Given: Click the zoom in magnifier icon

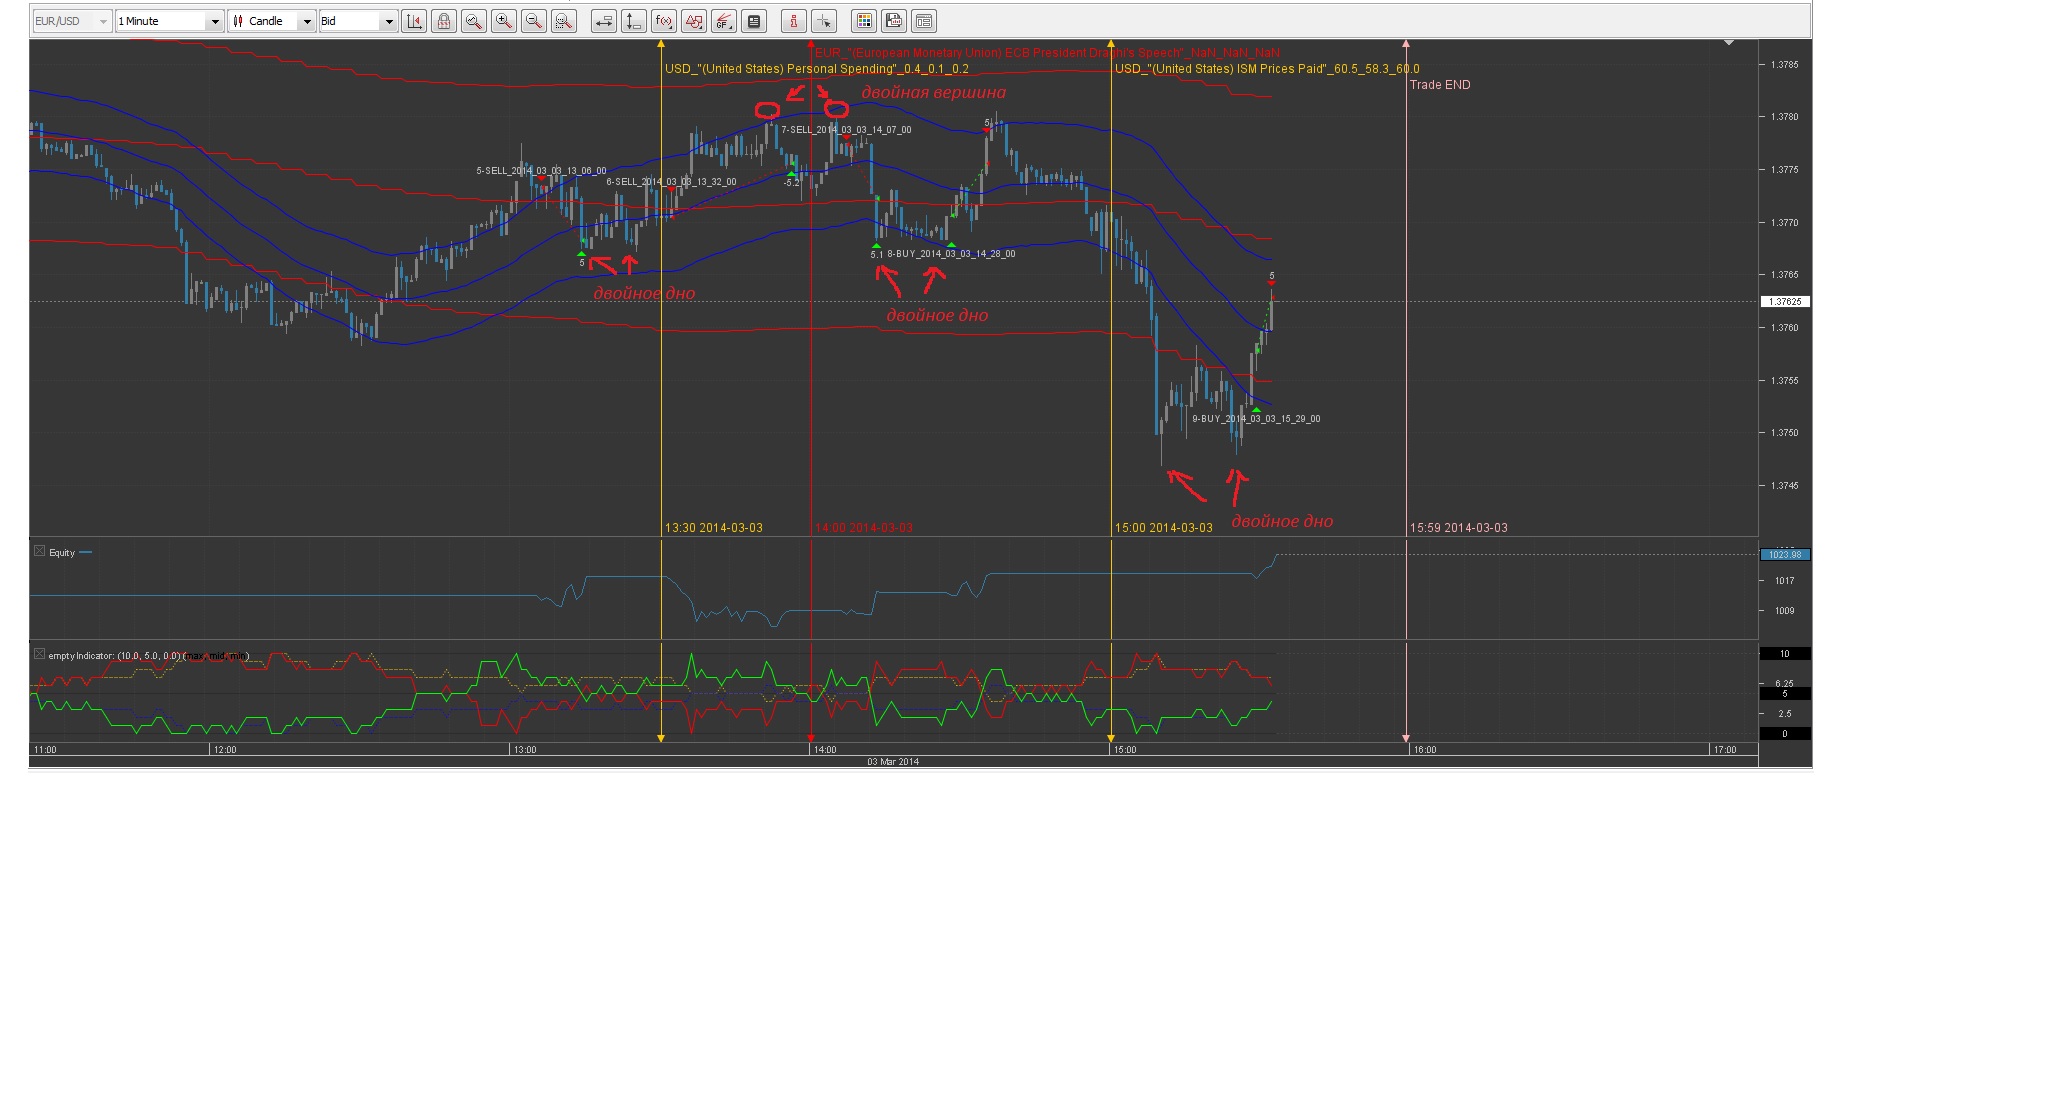Looking at the screenshot, I should coord(504,21).
